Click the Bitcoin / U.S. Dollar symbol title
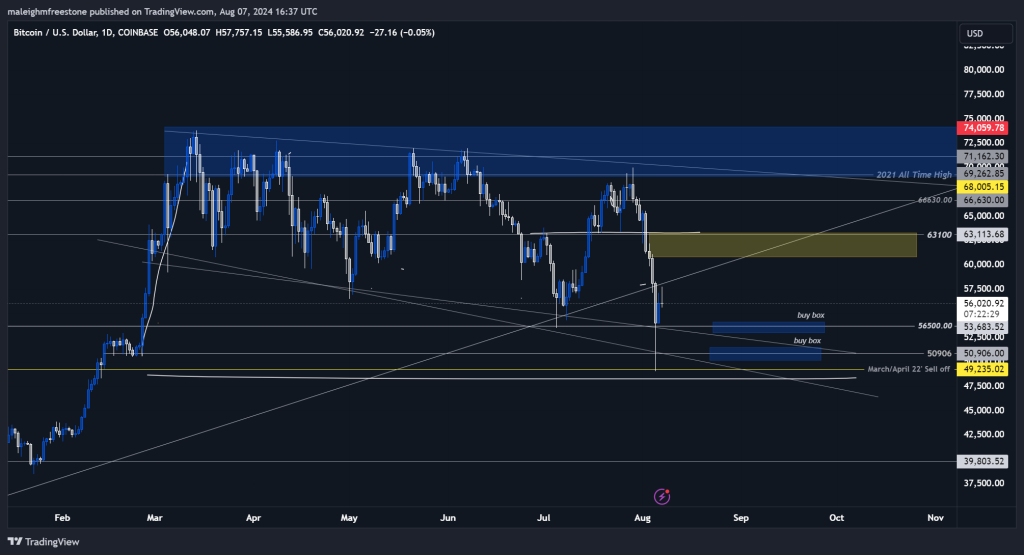 click(55, 33)
